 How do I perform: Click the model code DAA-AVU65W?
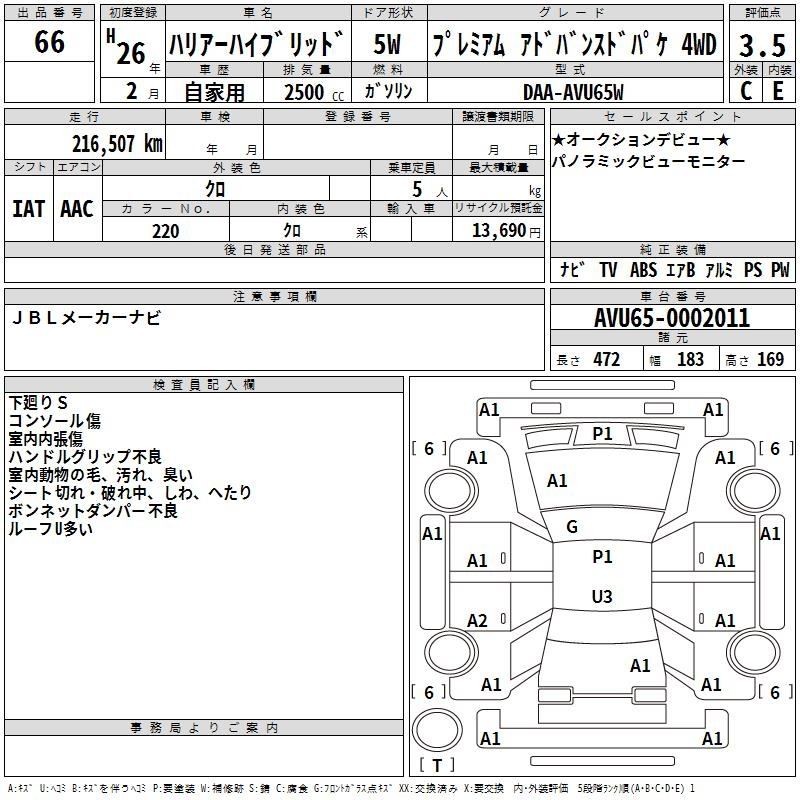coord(573,93)
